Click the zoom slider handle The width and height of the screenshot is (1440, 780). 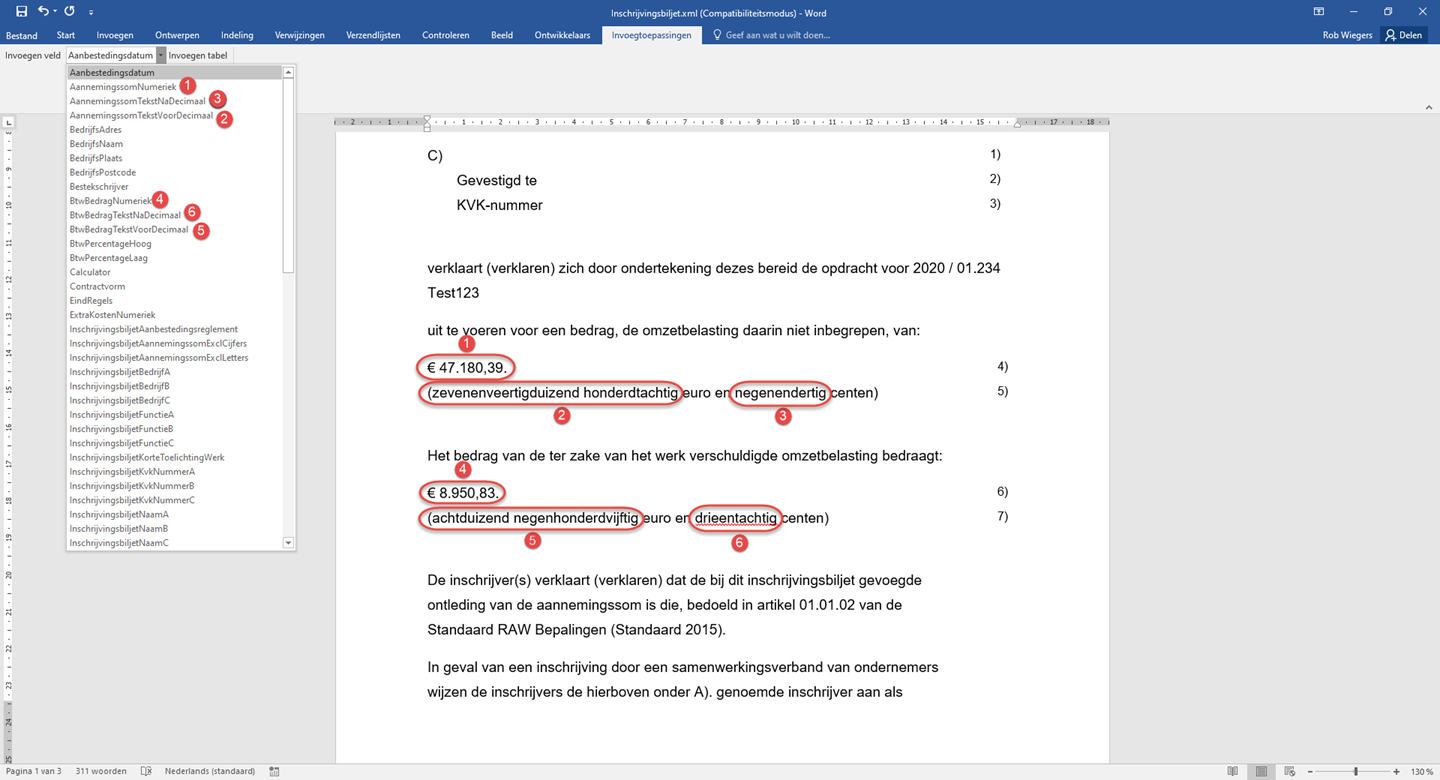coord(1356,771)
